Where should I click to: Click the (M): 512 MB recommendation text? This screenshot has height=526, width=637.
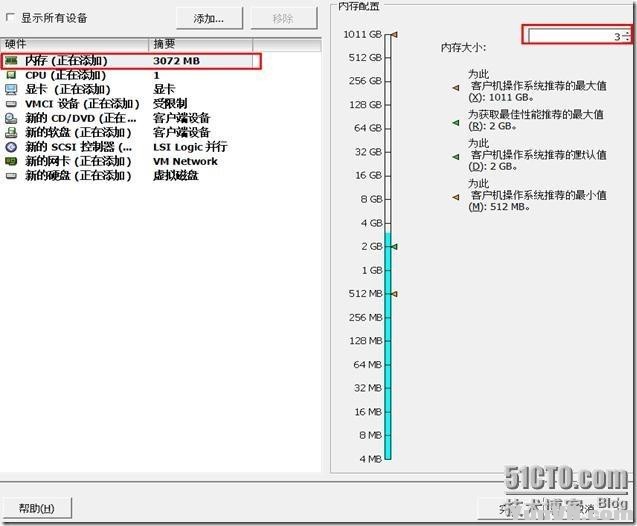pyautogui.click(x=500, y=207)
